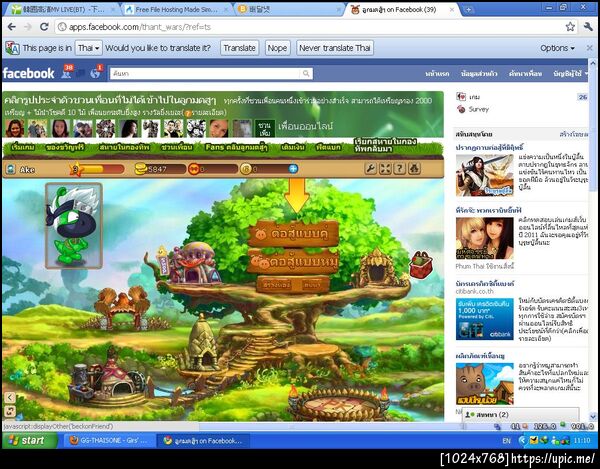Open Facebook friend requests icon showing 38
This screenshot has height=469, width=600.
point(67,72)
